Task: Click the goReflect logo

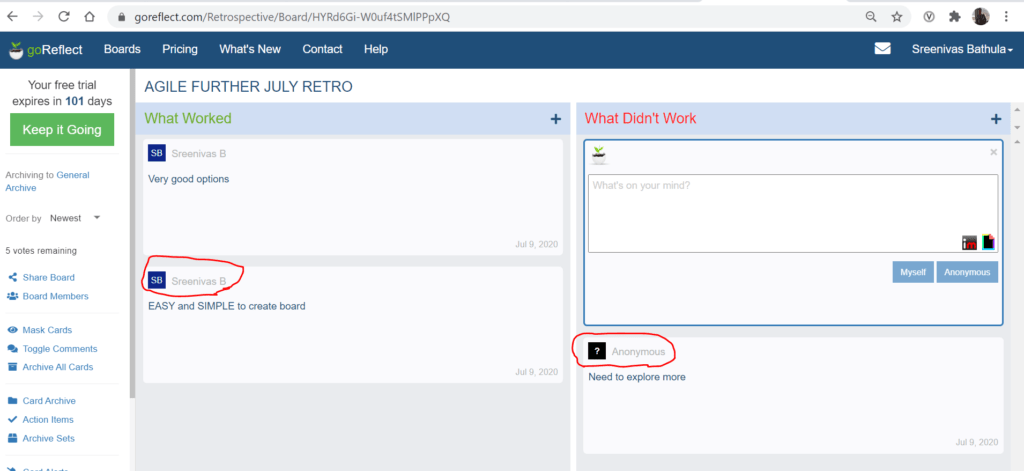Action: (x=45, y=50)
